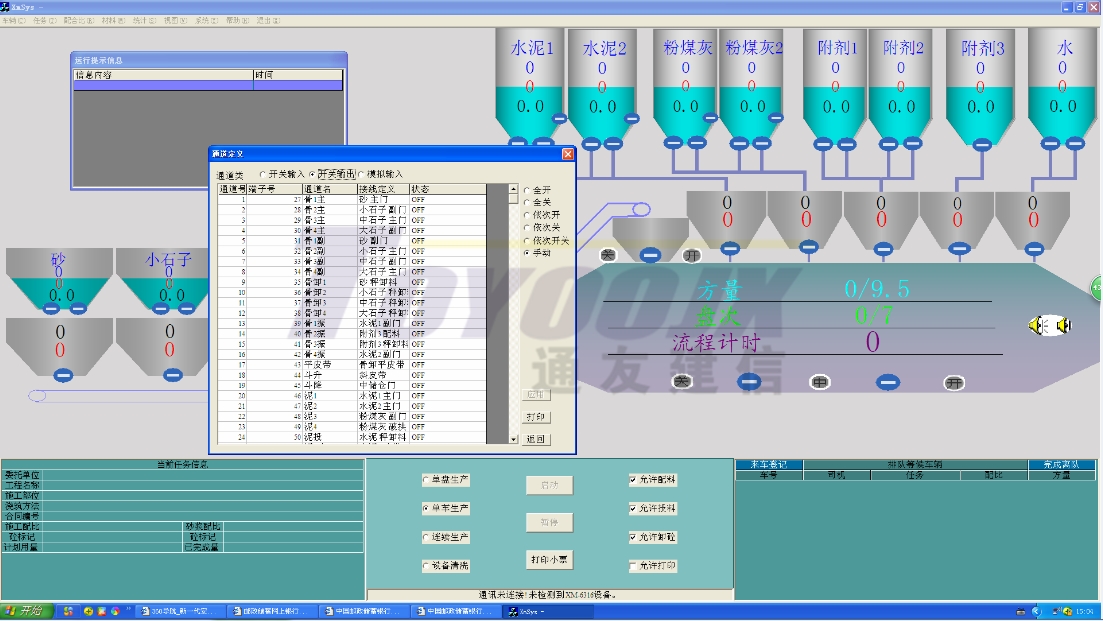Screen dimensions: 1103x621
Task: Click the side valve on the 水泥2 silo
Action: 632,119
